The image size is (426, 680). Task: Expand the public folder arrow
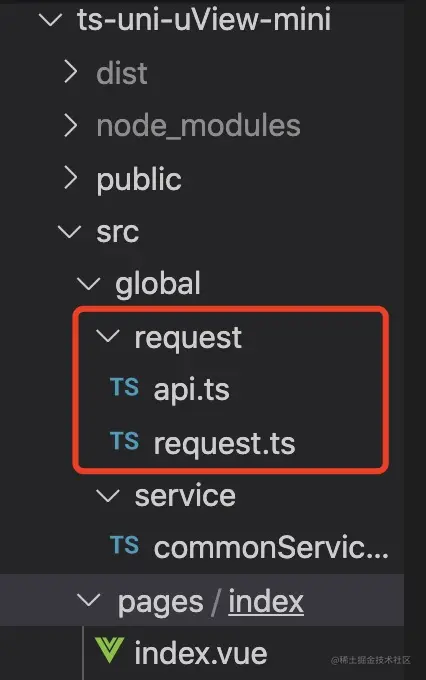click(70, 178)
